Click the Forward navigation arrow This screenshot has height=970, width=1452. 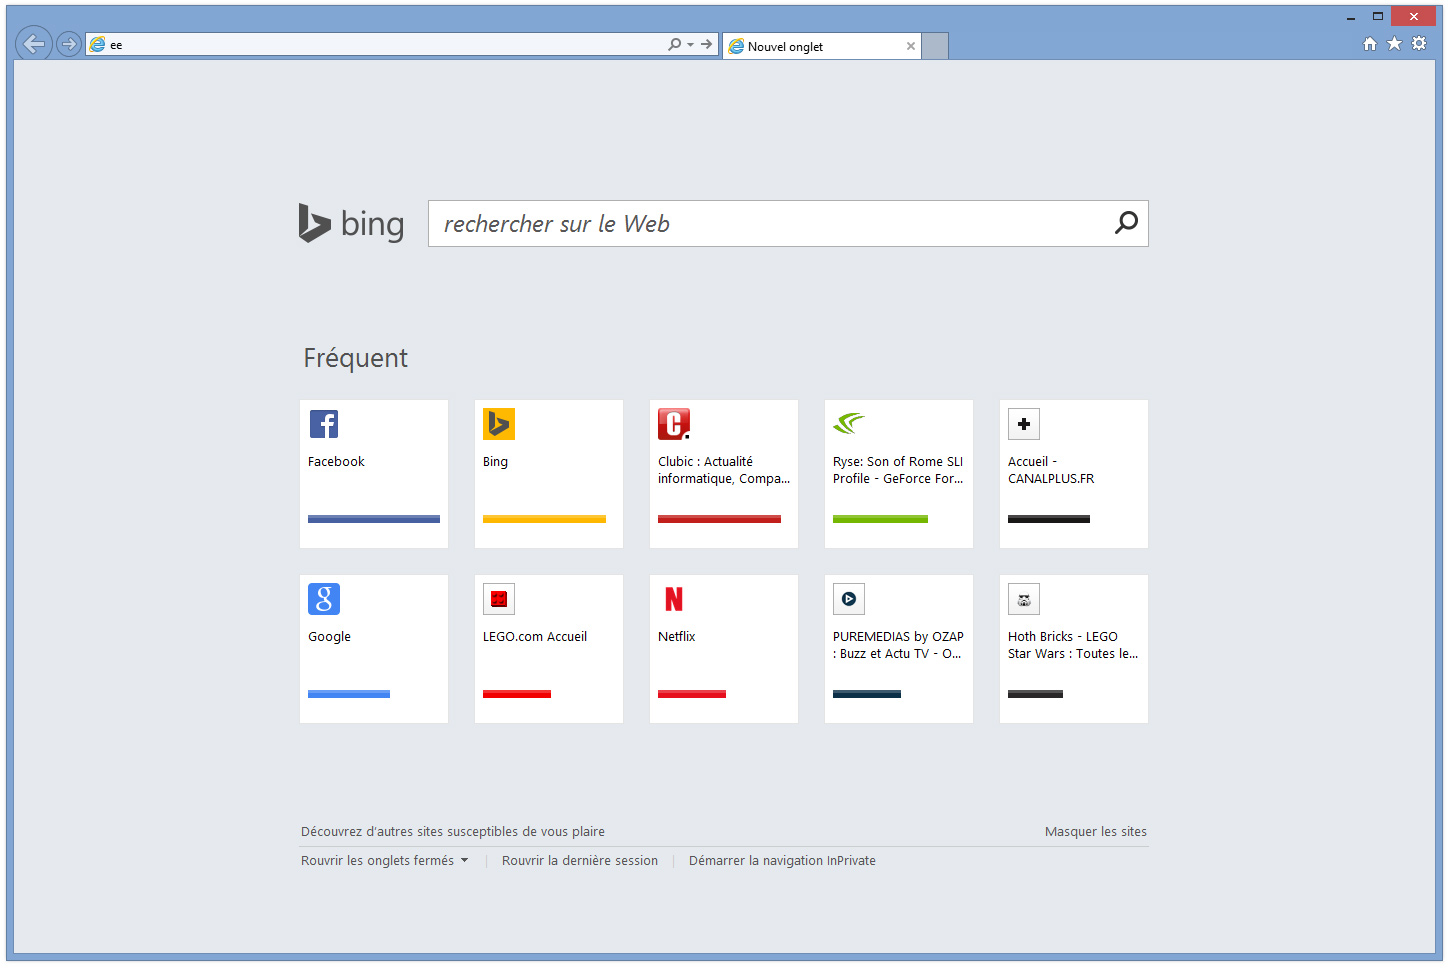69,44
